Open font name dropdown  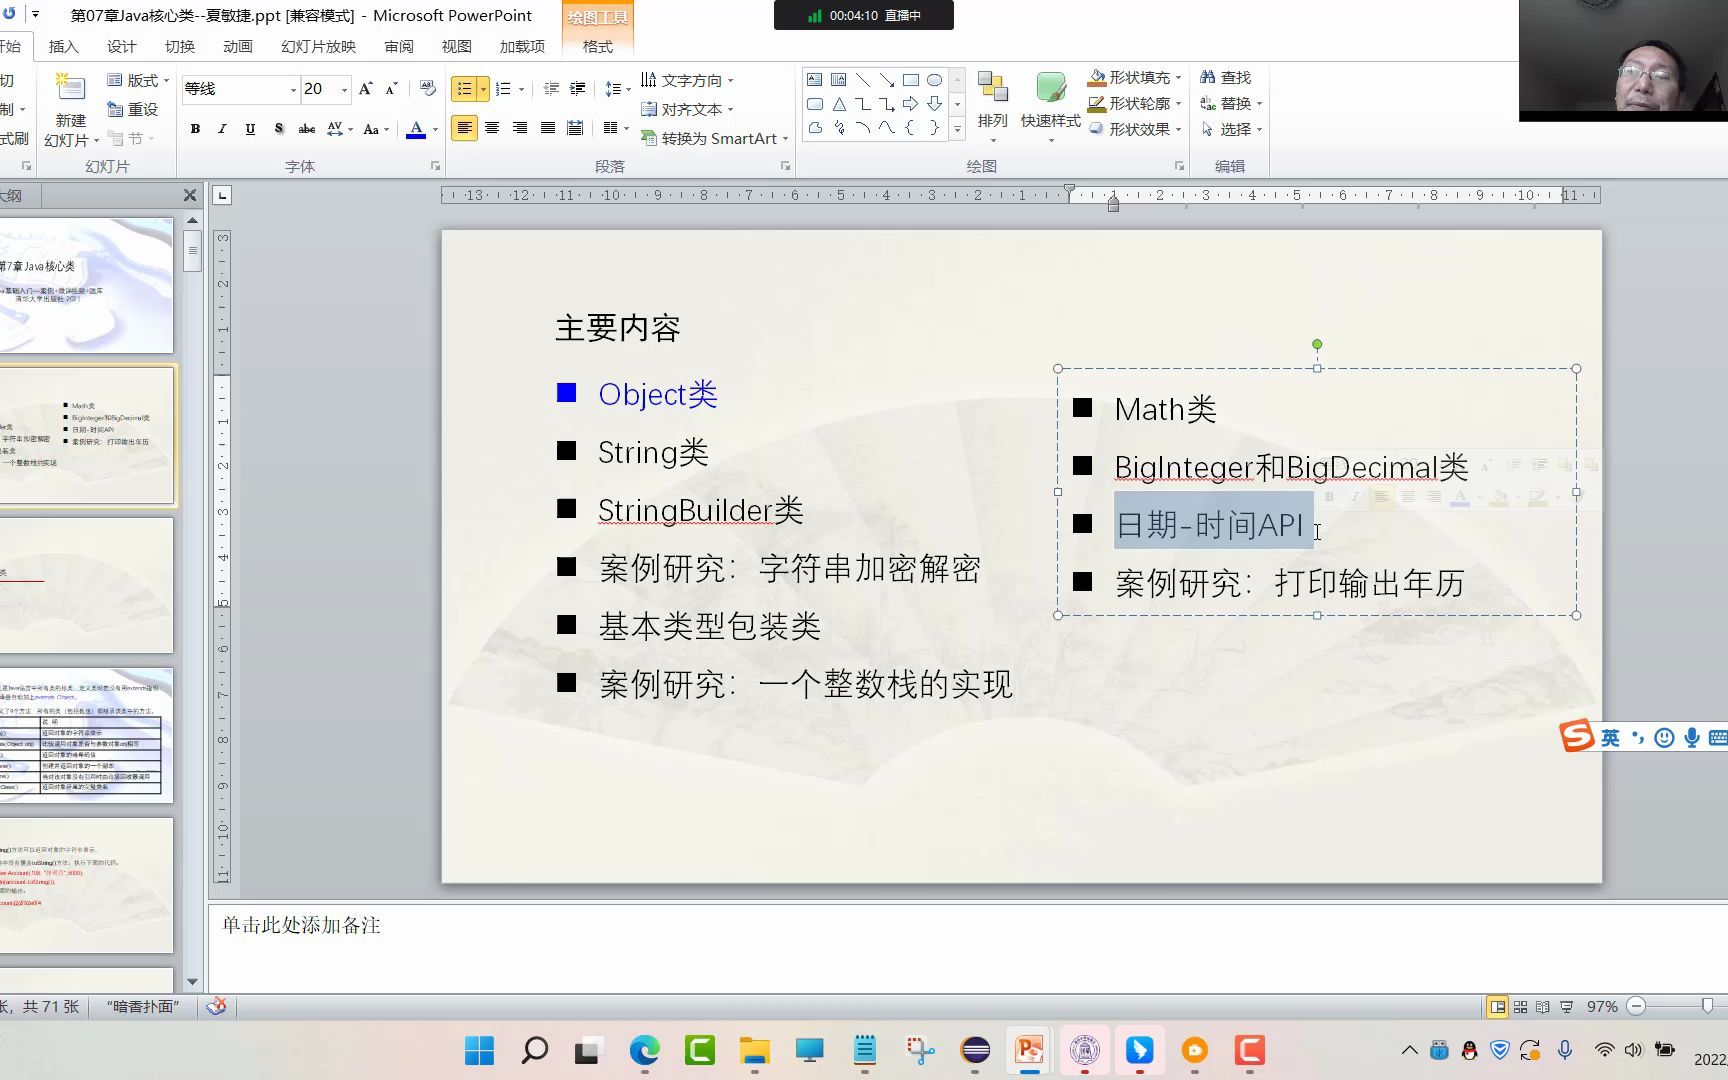pos(293,90)
